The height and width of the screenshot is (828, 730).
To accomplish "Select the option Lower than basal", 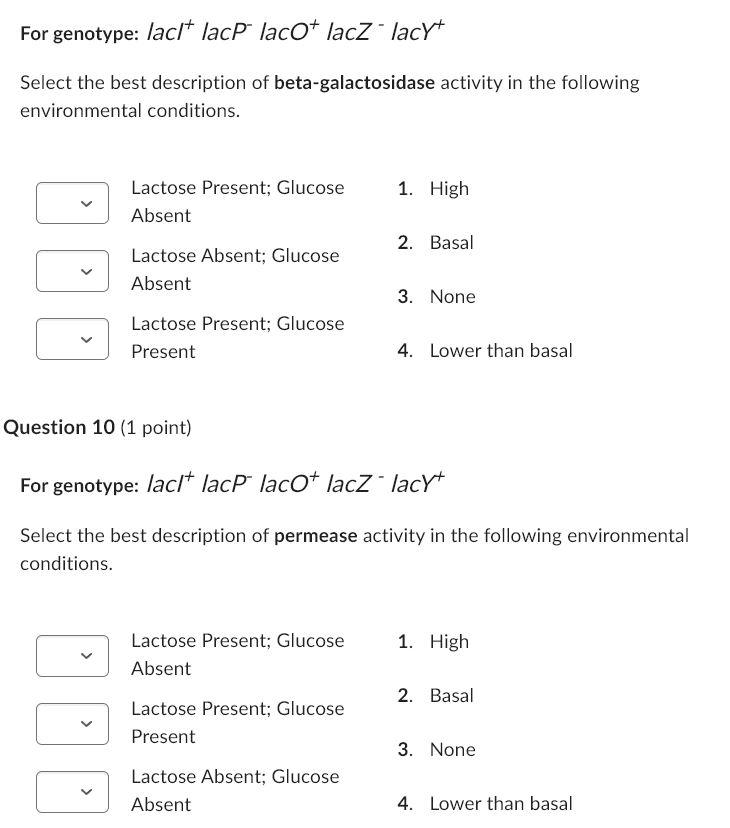I will (x=501, y=350).
